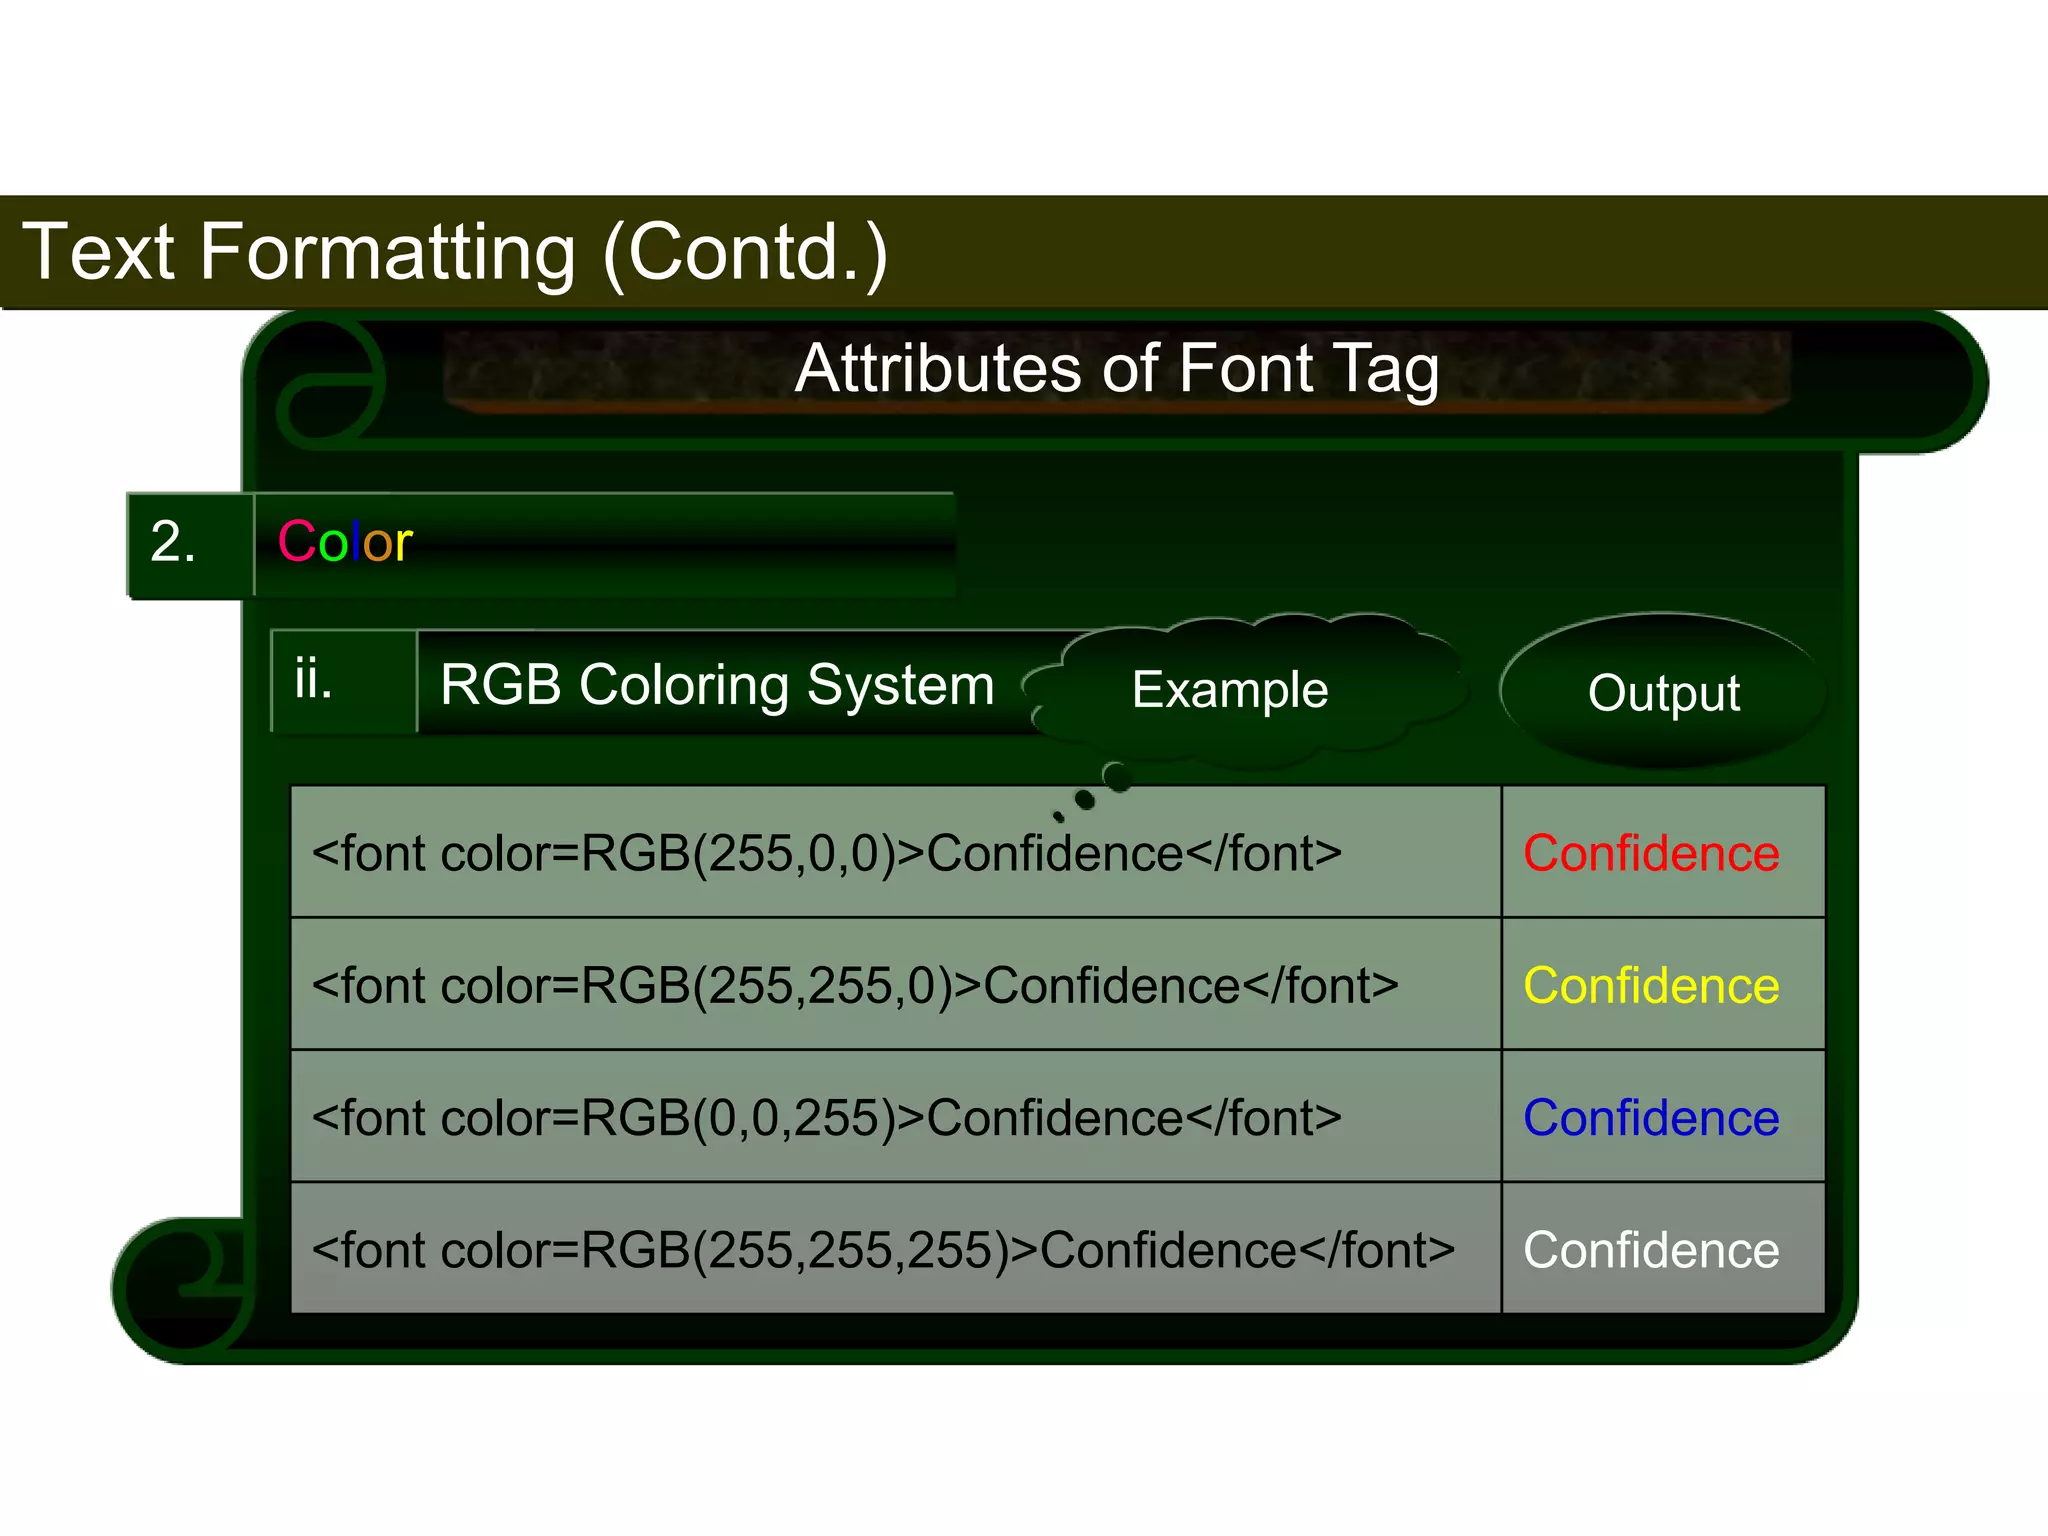Click the '2.' list number box
2048x1536 pixels.
190,545
